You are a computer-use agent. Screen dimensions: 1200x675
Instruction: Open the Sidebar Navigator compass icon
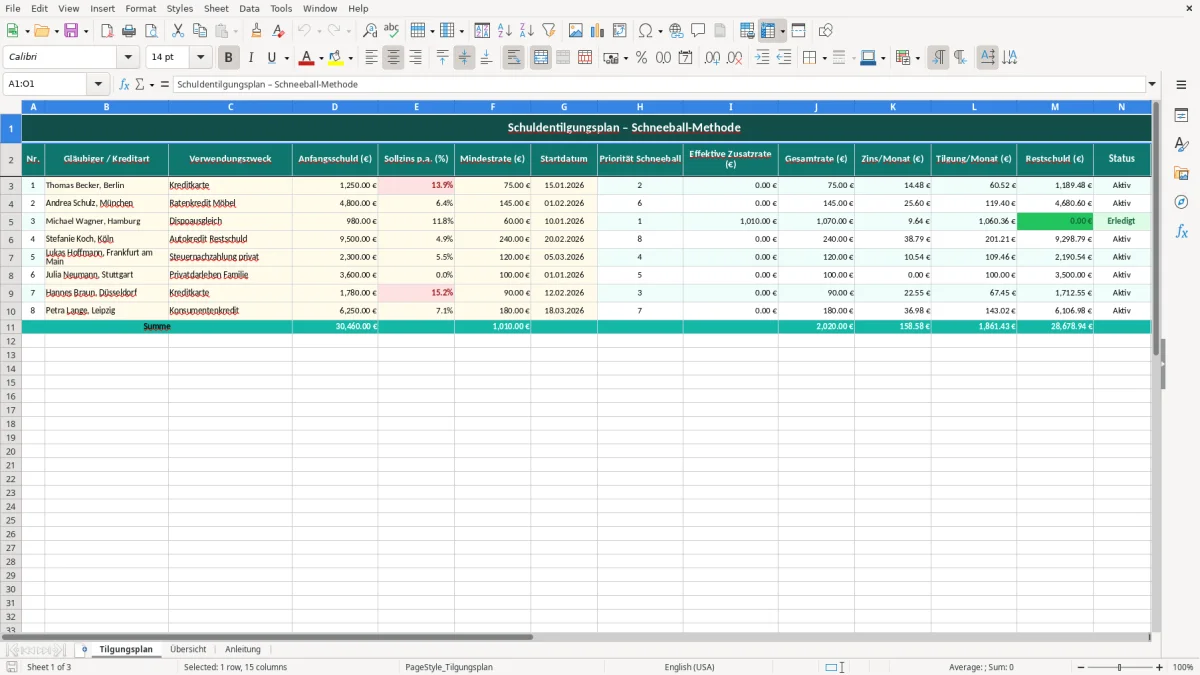(1181, 202)
